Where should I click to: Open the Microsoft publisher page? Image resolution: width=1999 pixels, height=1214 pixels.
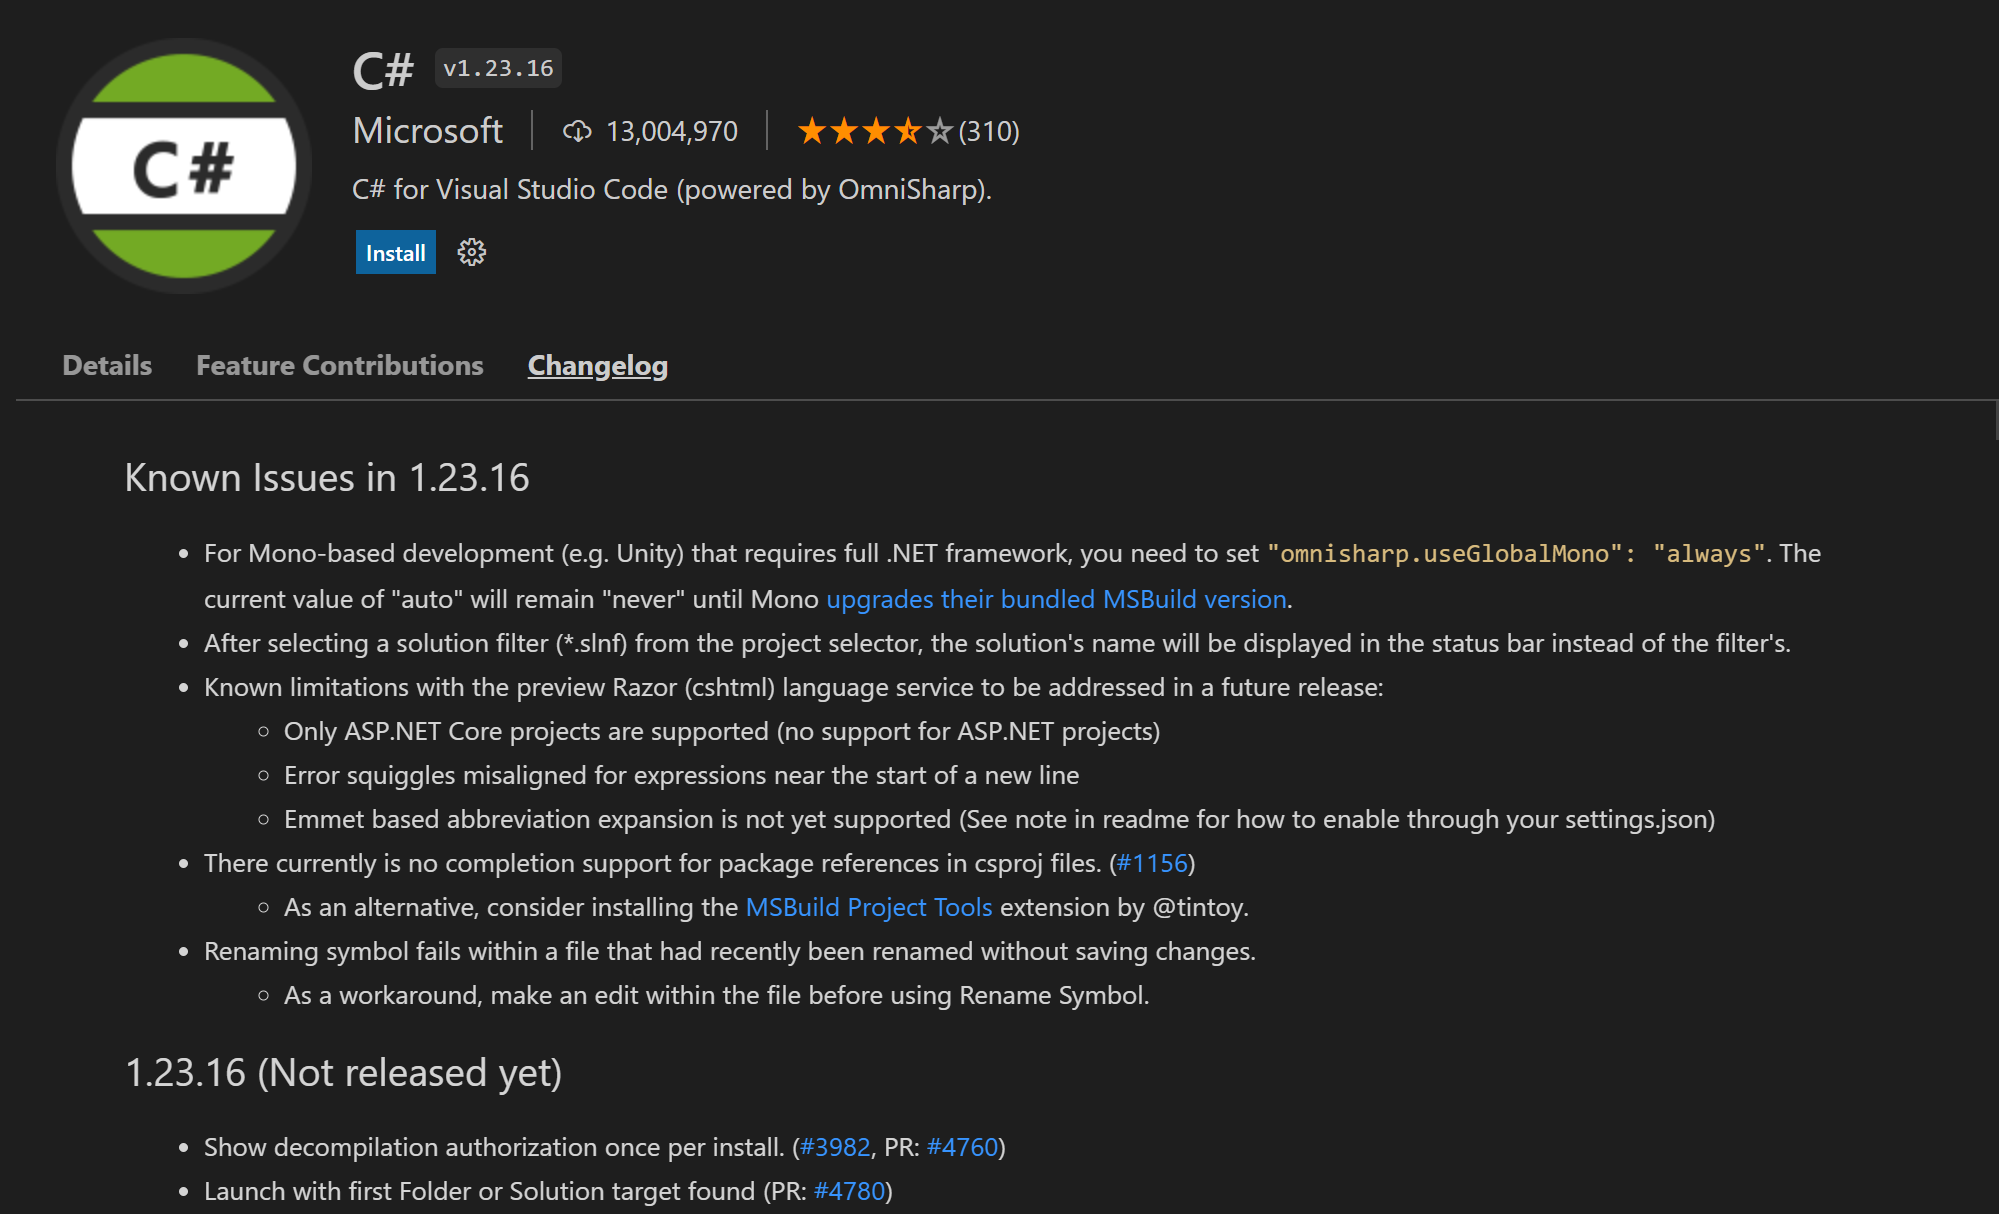click(x=427, y=131)
